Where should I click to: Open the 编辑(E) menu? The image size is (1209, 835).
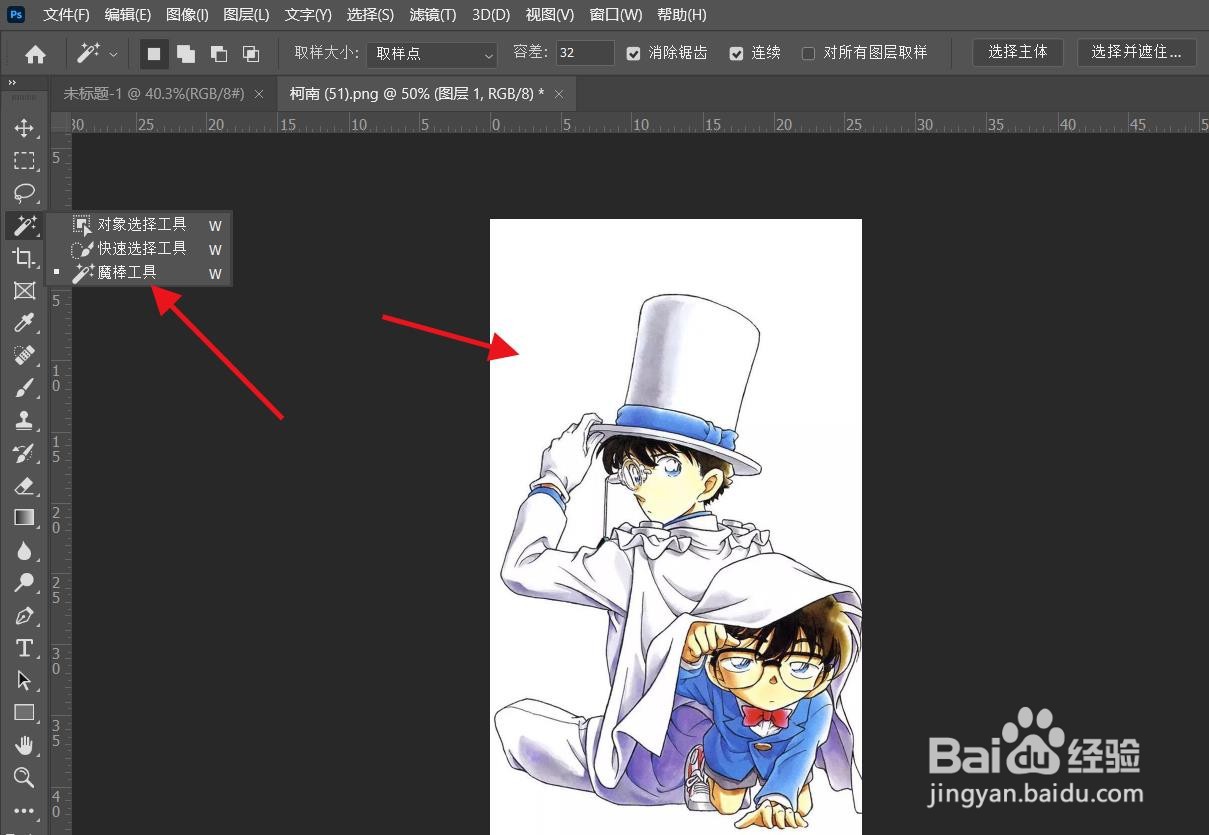pyautogui.click(x=128, y=15)
